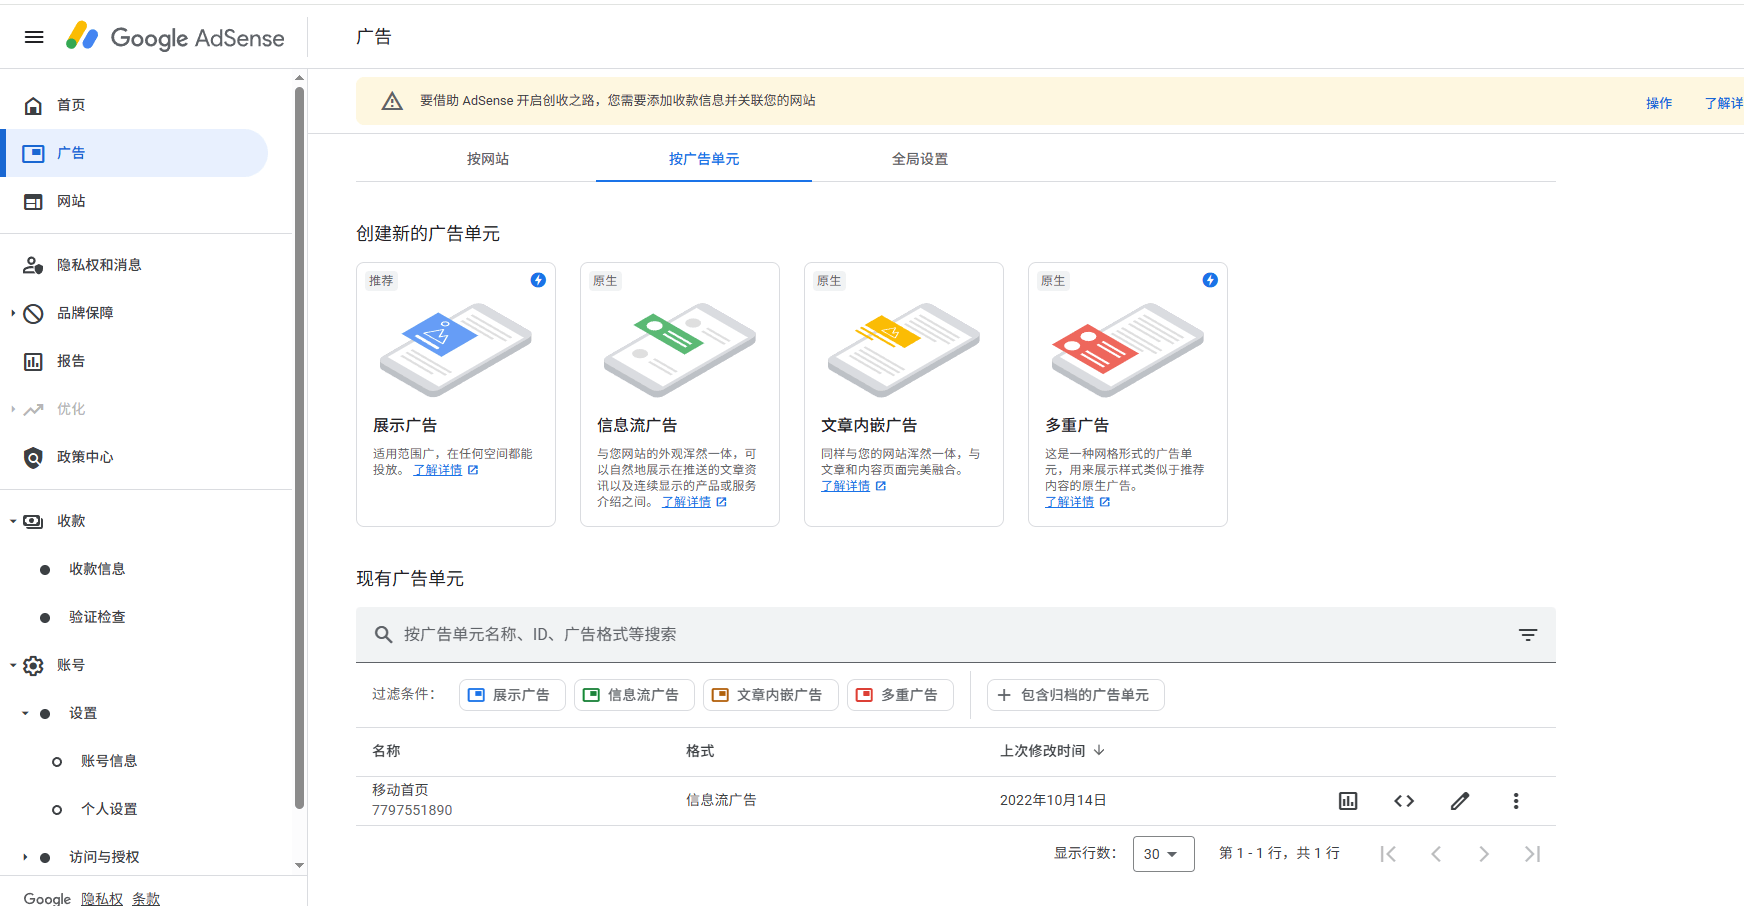This screenshot has height=906, width=1744.
Task: Click the warning triangle icon in banner
Action: pyautogui.click(x=392, y=101)
